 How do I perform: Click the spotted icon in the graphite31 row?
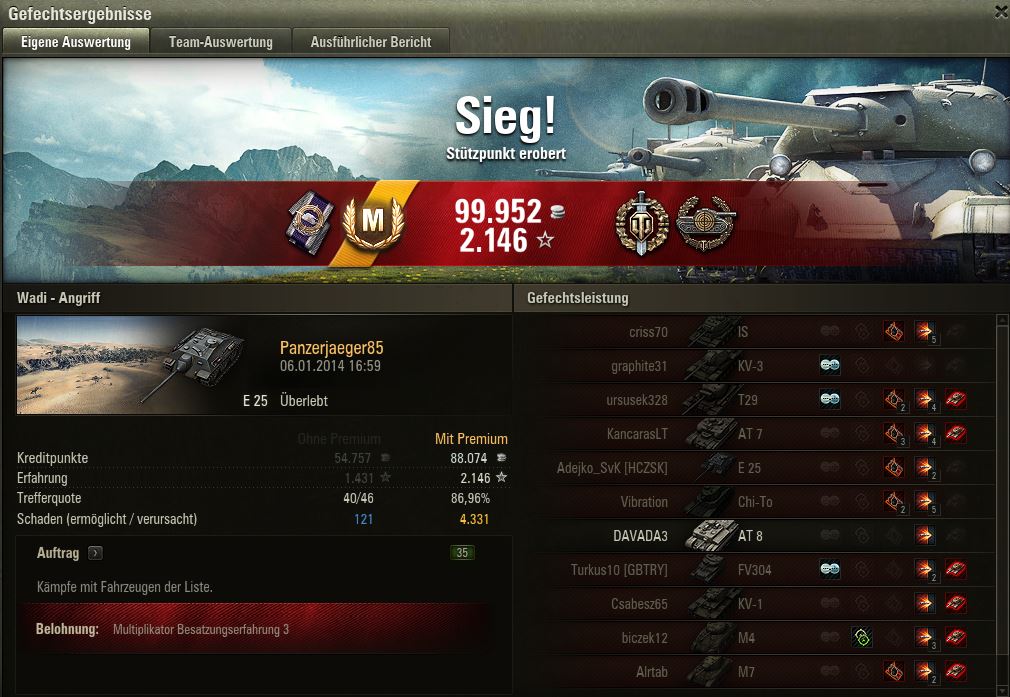tap(830, 365)
